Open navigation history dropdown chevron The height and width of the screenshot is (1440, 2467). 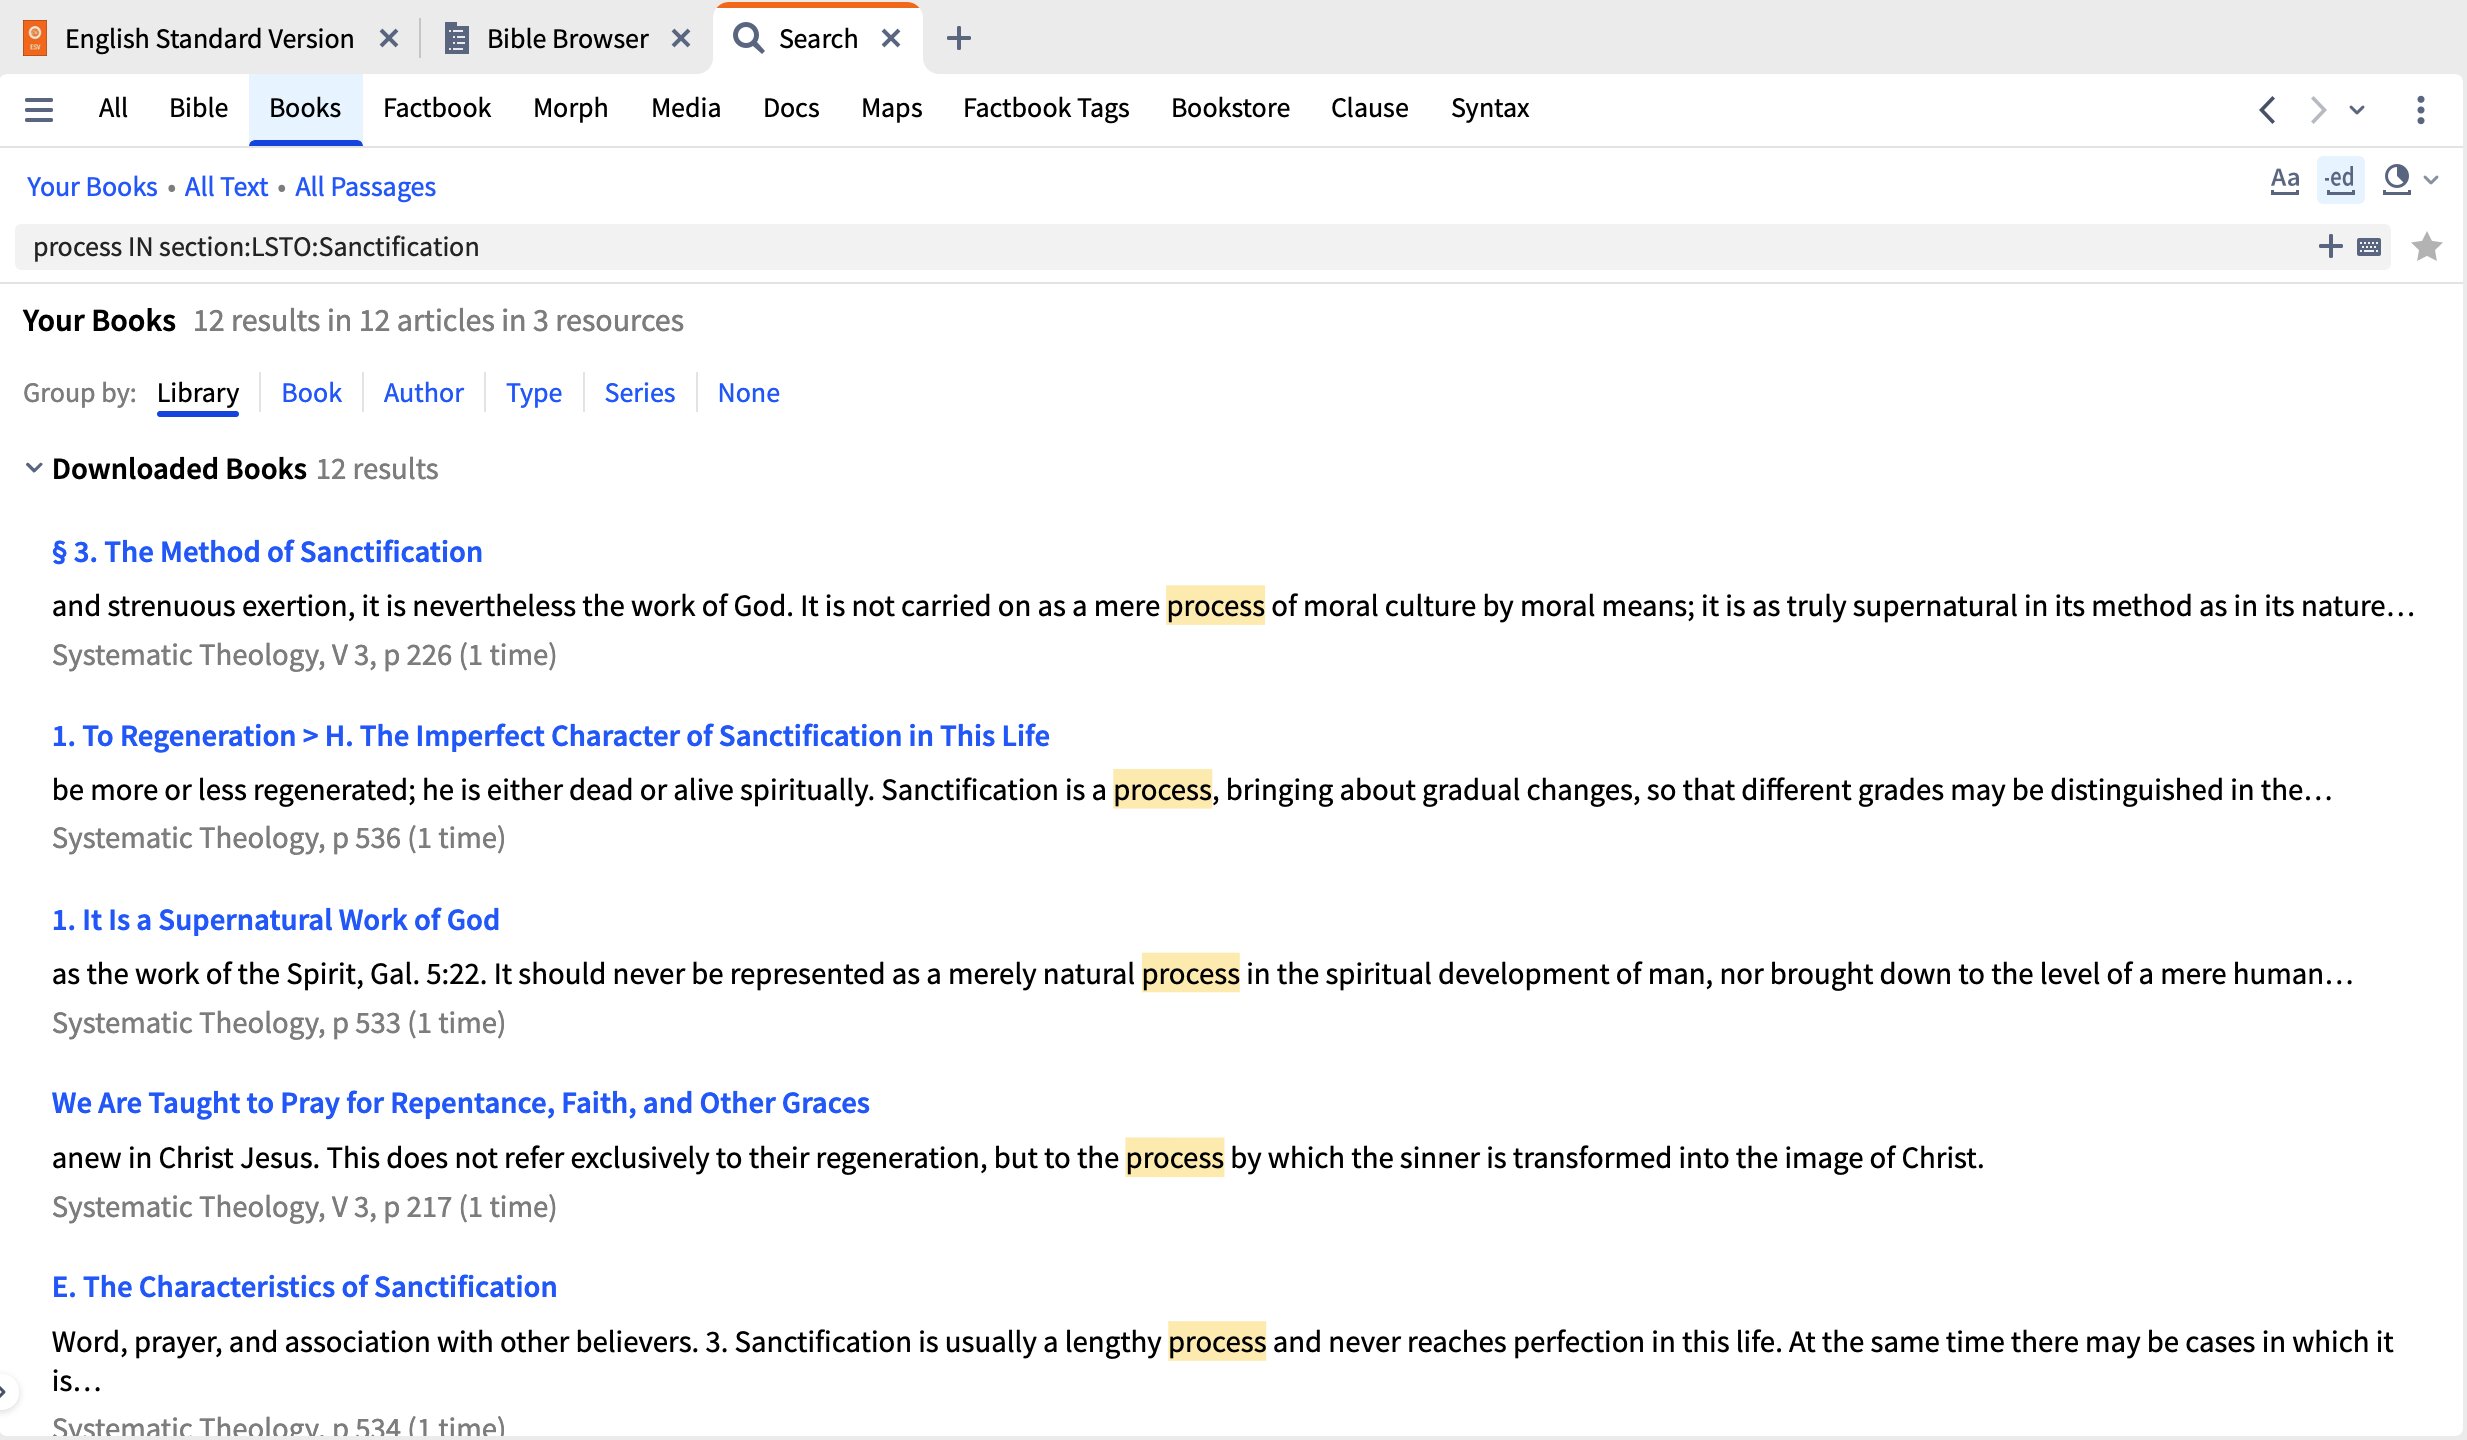pyautogui.click(x=2357, y=109)
